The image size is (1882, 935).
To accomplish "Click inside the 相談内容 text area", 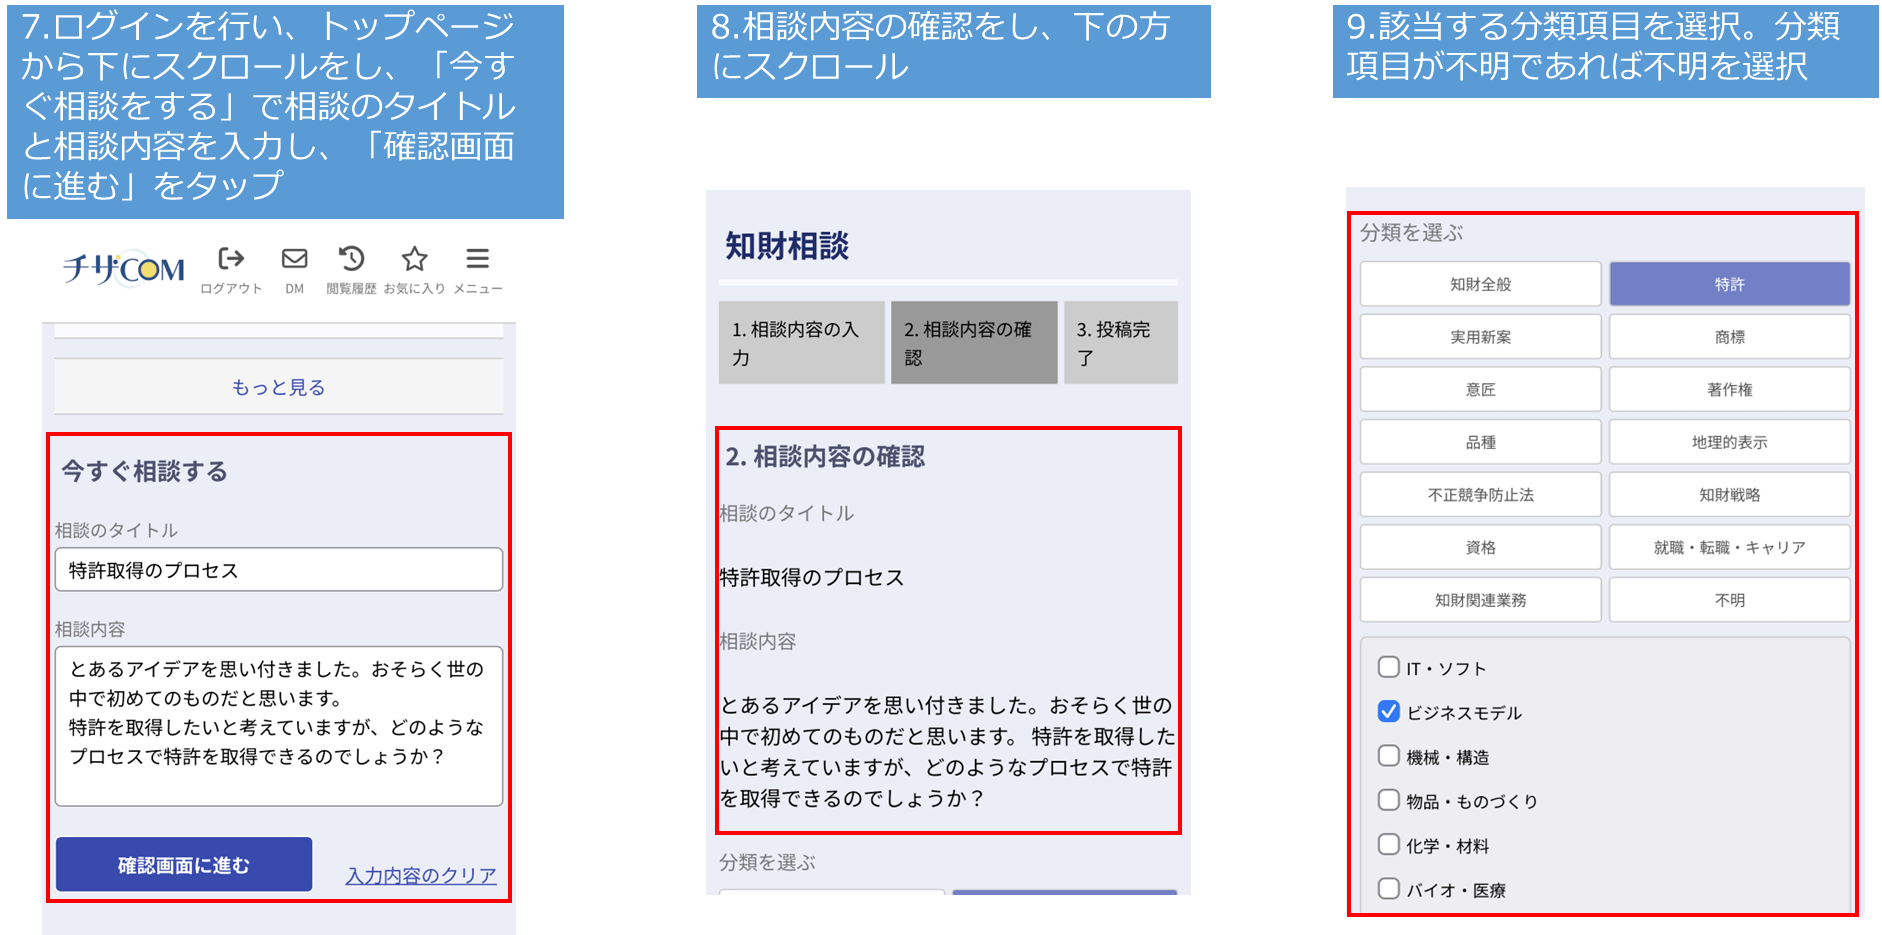I will pyautogui.click(x=279, y=726).
